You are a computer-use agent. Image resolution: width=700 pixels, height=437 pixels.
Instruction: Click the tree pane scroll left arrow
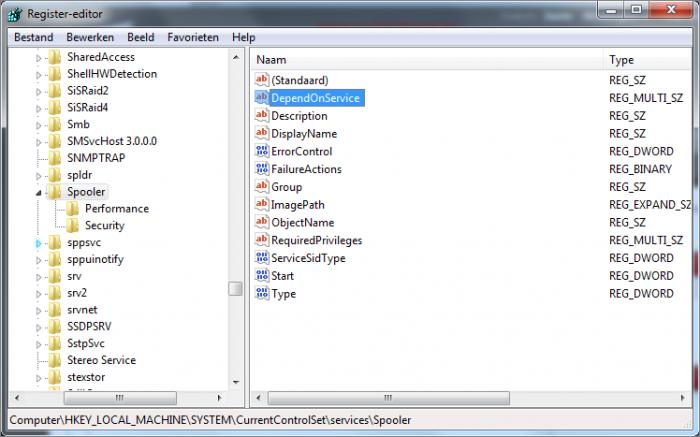(x=17, y=397)
